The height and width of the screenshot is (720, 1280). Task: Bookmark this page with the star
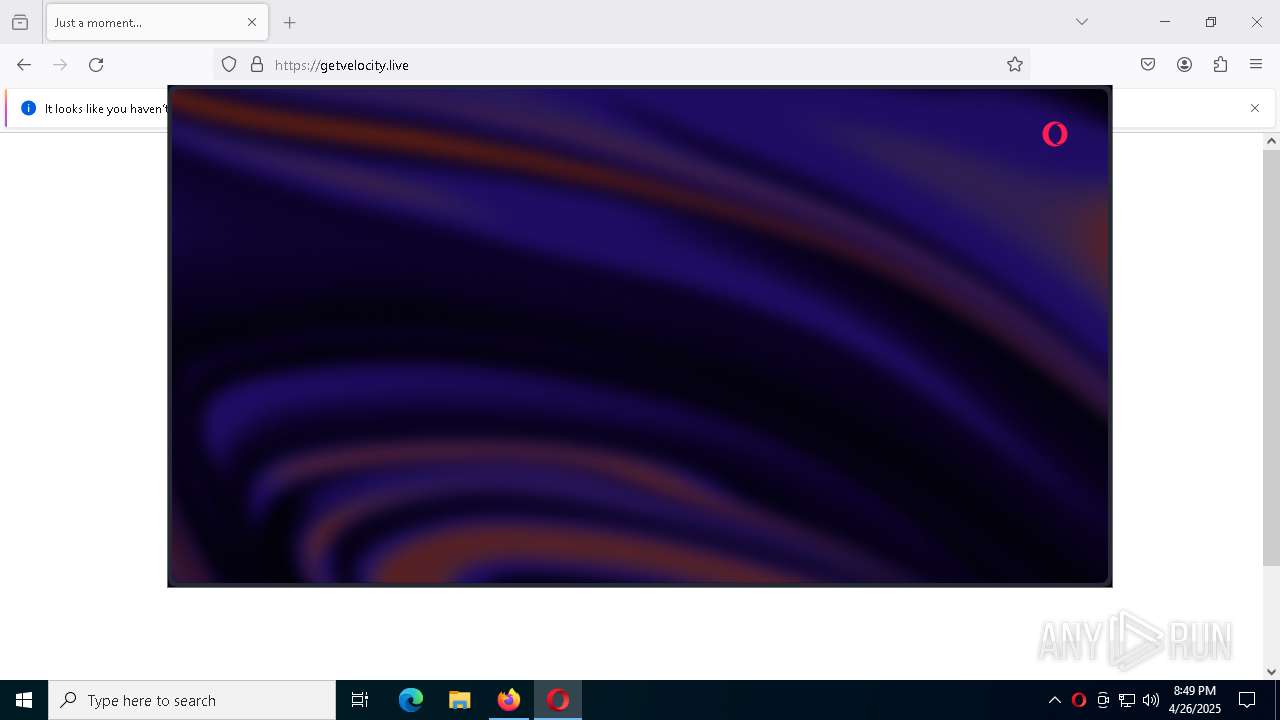click(1015, 65)
